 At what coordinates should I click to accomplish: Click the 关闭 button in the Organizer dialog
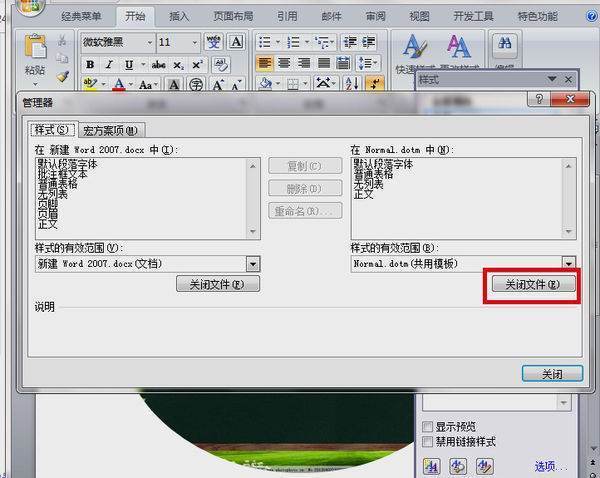tap(552, 373)
